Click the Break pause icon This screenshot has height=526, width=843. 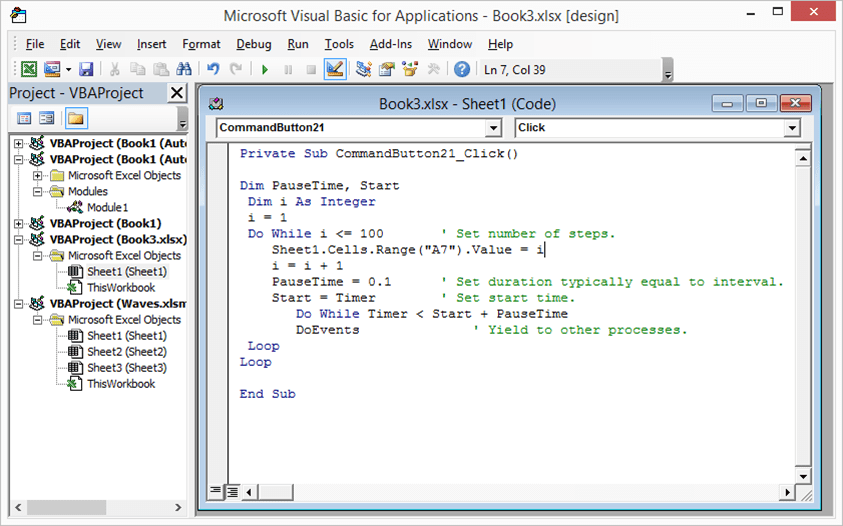point(288,69)
